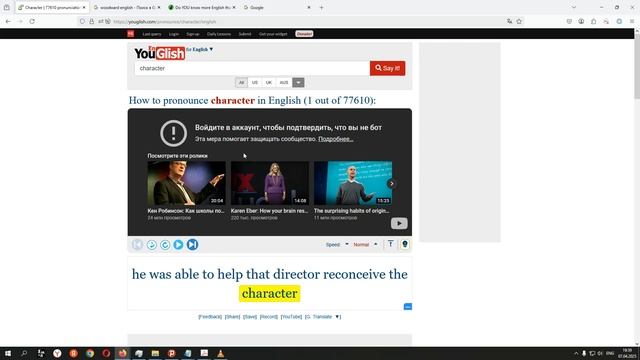Click the browser back arrow
Image resolution: width=640 pixels, height=360 pixels.
click(x=8, y=21)
